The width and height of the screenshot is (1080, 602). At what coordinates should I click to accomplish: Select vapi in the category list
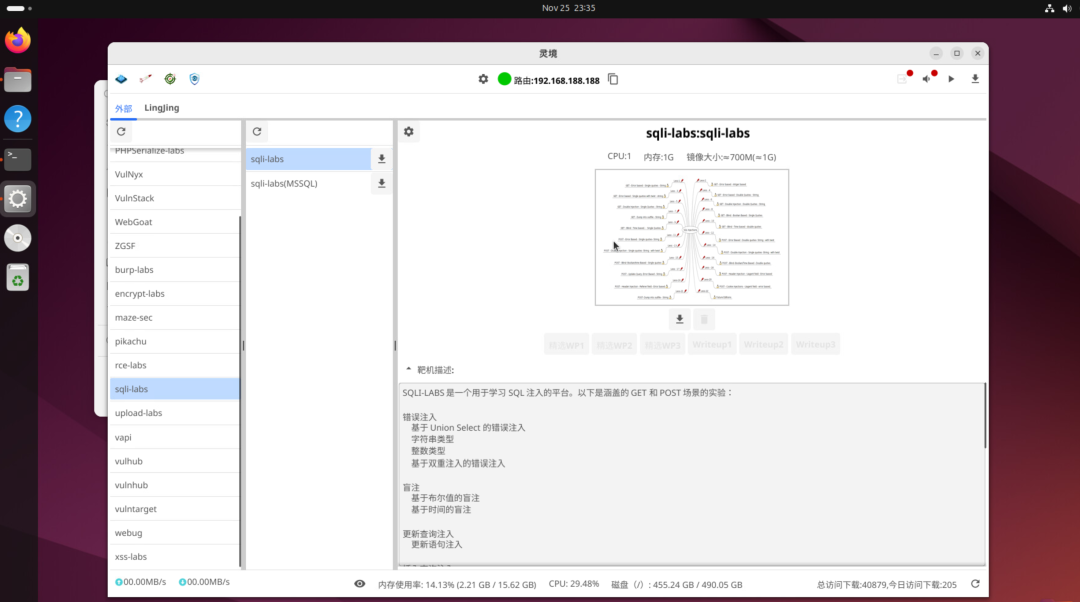[x=175, y=437]
